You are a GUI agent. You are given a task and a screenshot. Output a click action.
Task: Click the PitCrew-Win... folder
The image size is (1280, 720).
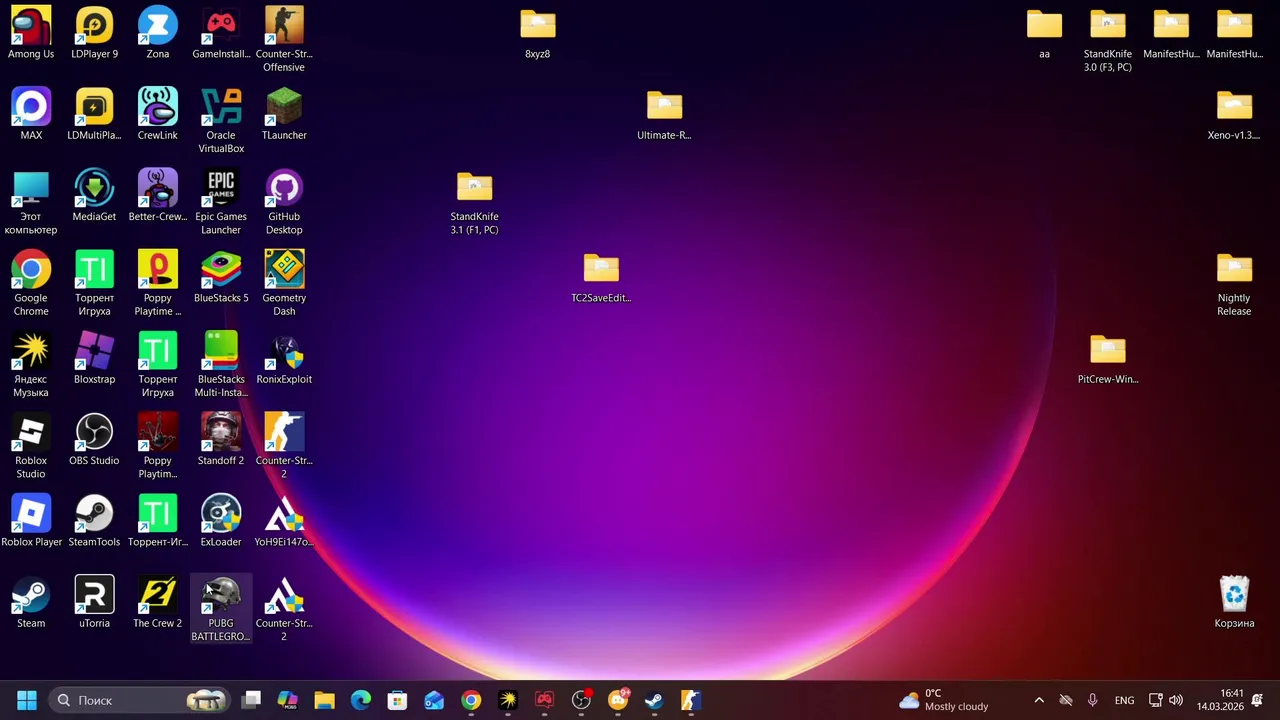click(1108, 359)
